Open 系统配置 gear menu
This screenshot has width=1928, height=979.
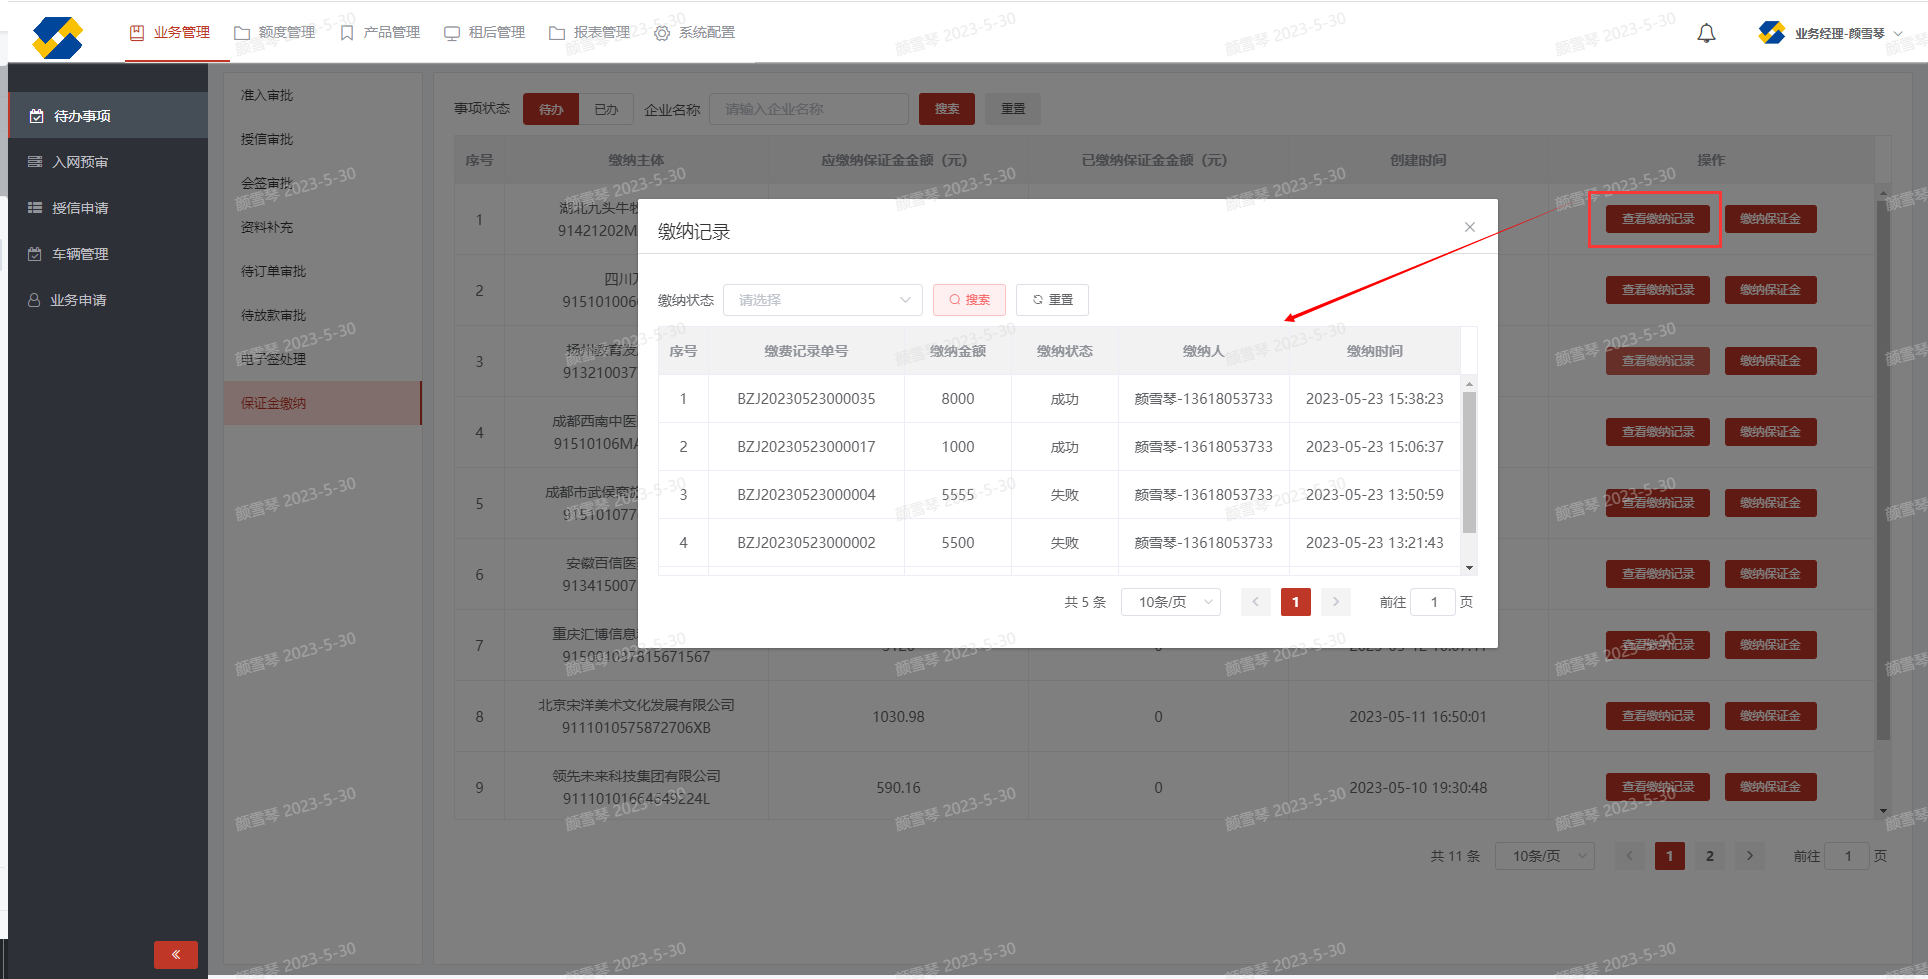click(695, 33)
